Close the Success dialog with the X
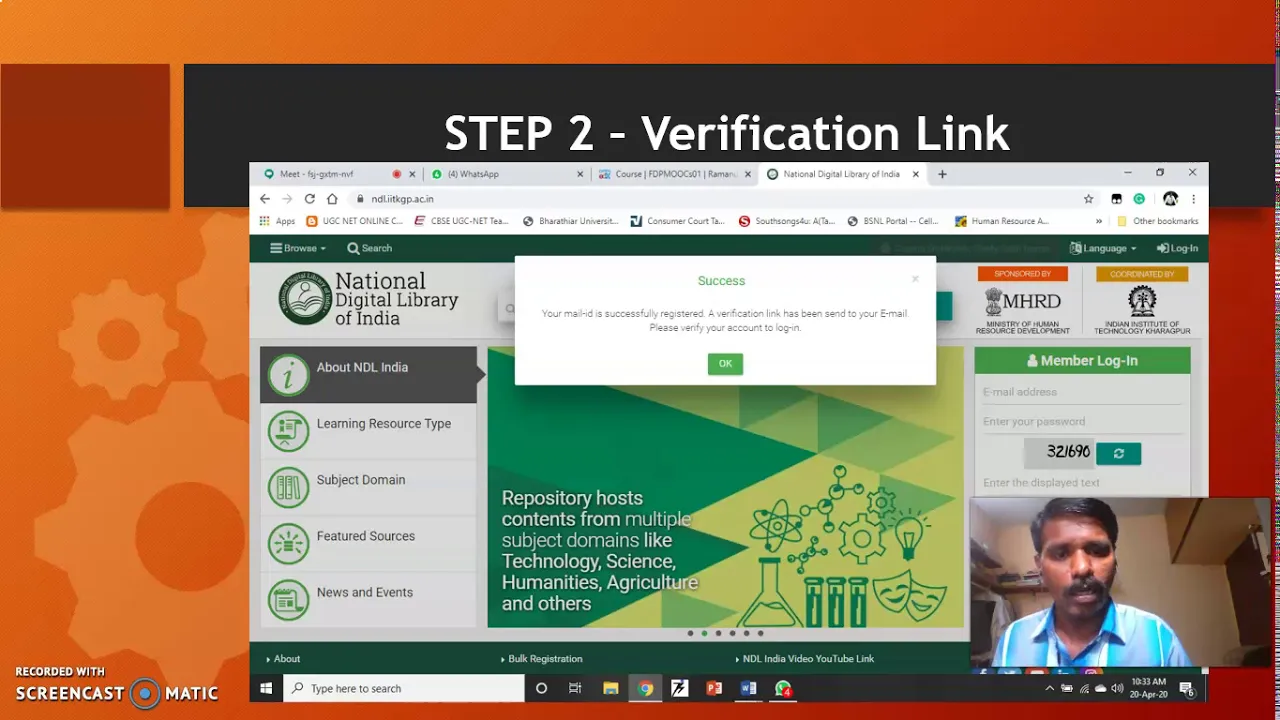 (915, 279)
